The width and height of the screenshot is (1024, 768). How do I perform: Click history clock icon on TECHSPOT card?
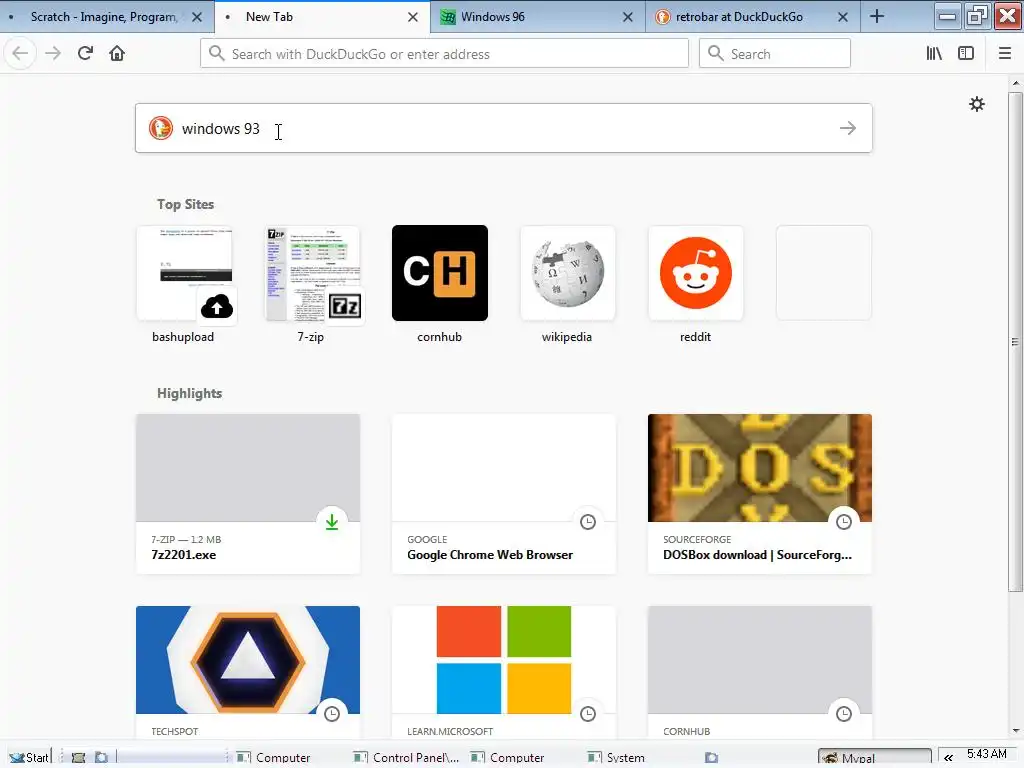pos(332,714)
